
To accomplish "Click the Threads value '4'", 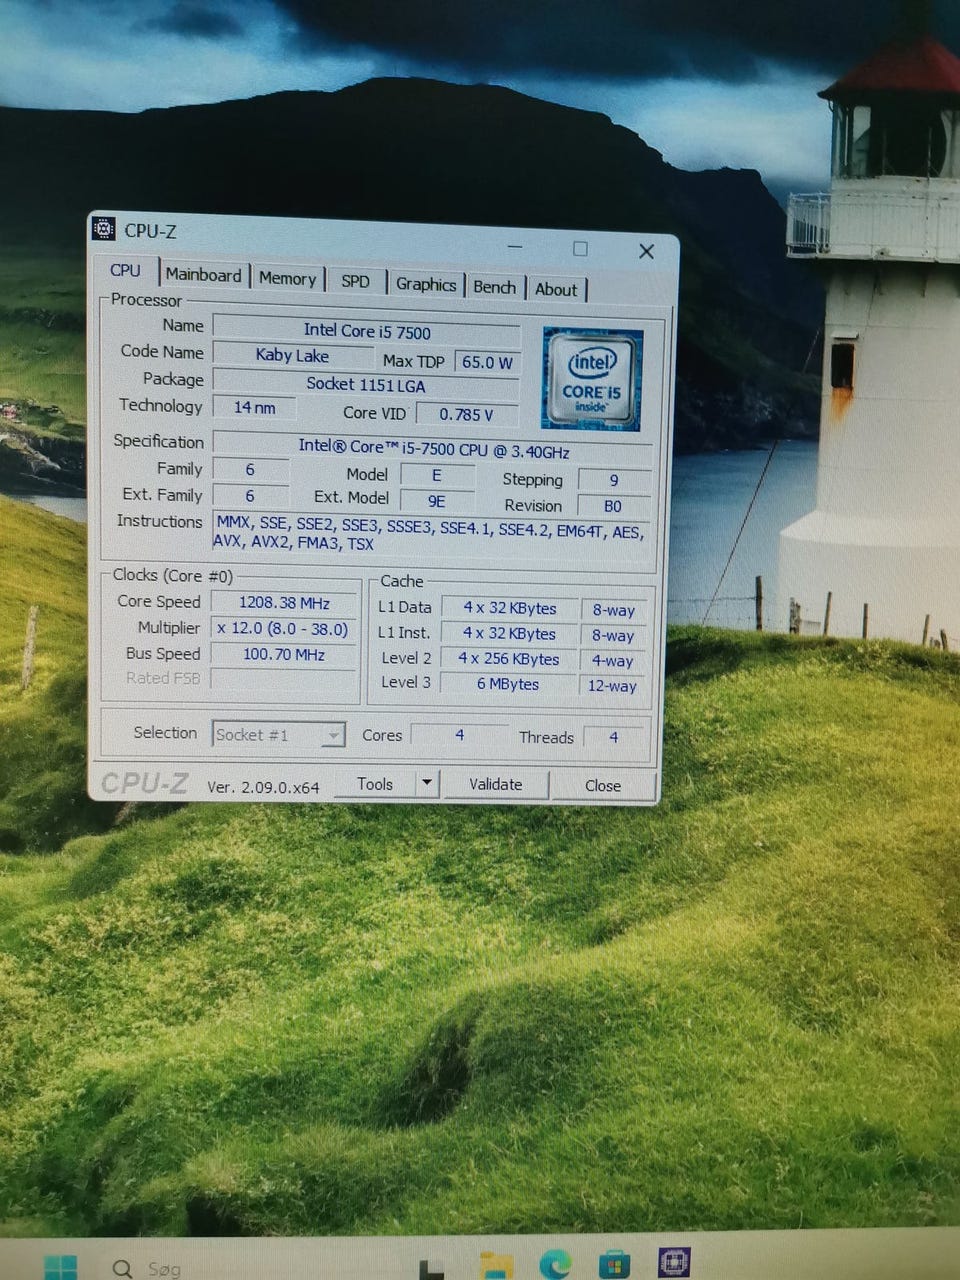I will 614,737.
